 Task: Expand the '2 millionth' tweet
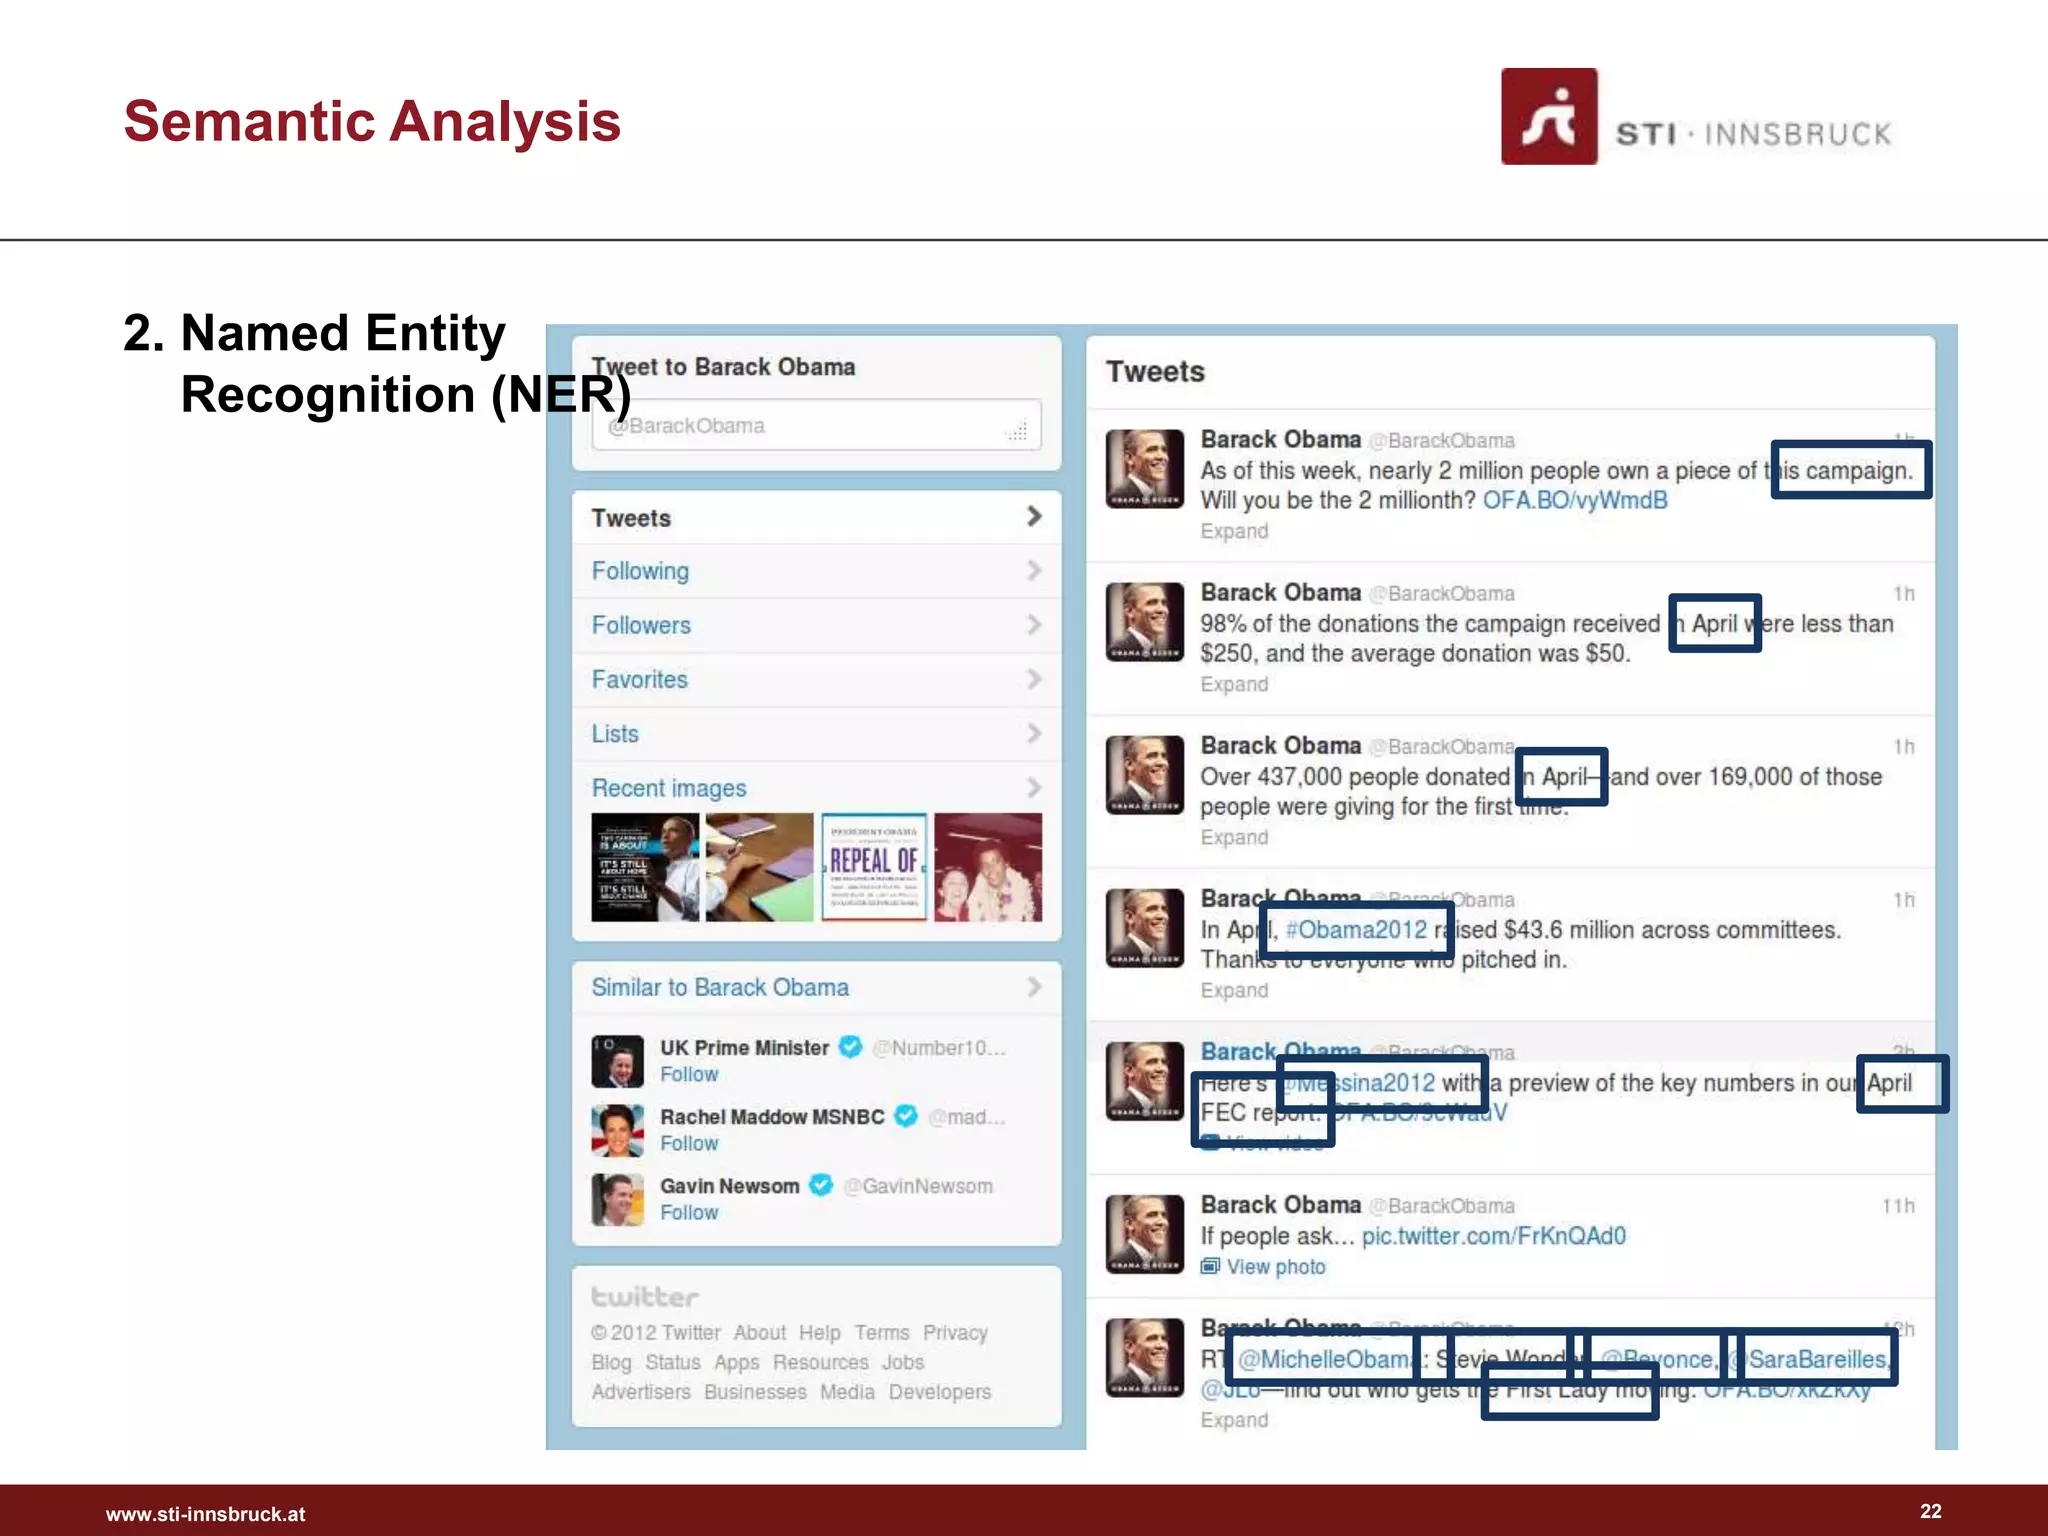pos(1234,531)
